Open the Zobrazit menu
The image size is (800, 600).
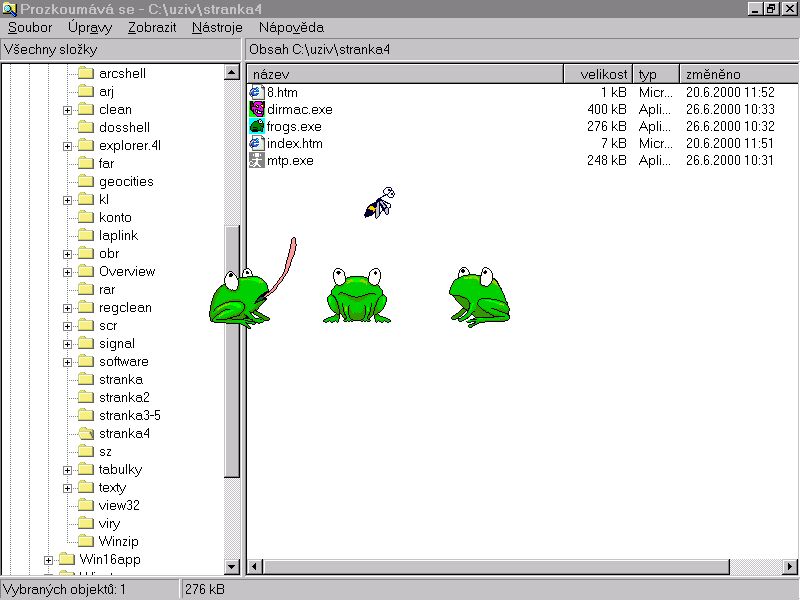click(151, 28)
